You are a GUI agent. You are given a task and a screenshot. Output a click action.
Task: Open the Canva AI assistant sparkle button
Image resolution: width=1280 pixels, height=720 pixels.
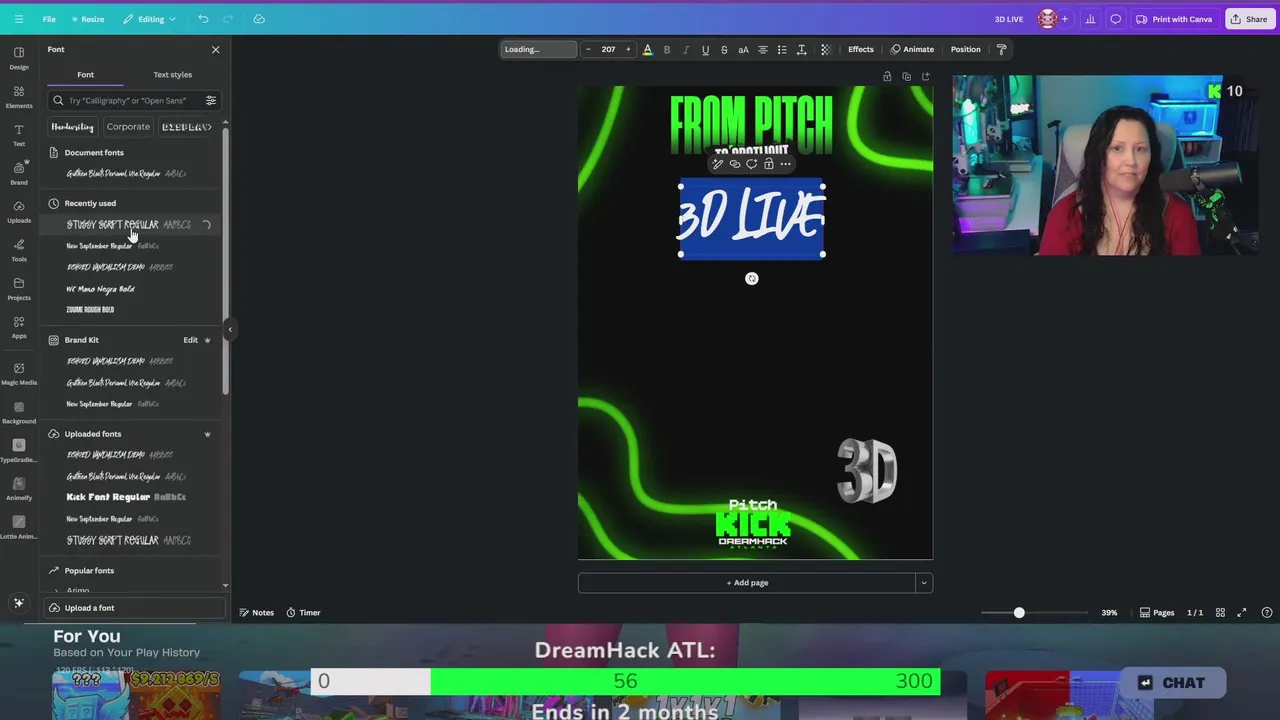click(x=18, y=603)
